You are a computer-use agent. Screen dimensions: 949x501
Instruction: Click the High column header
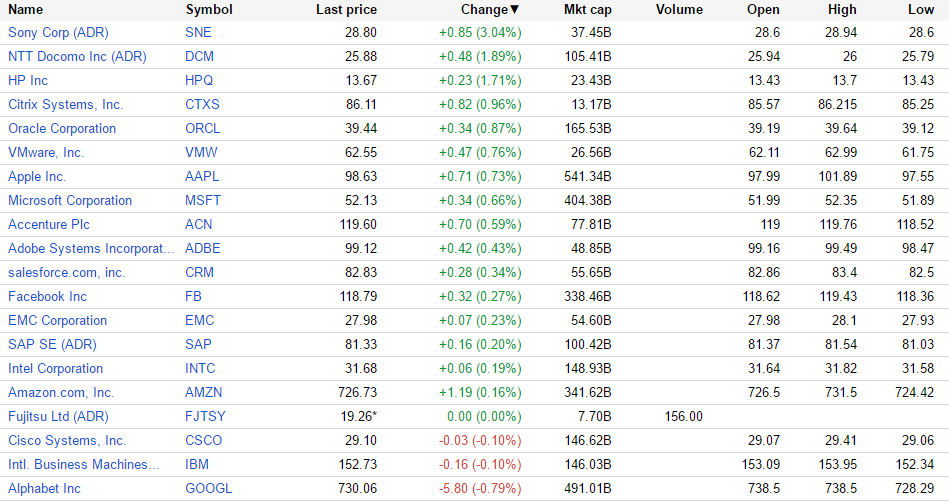click(842, 10)
